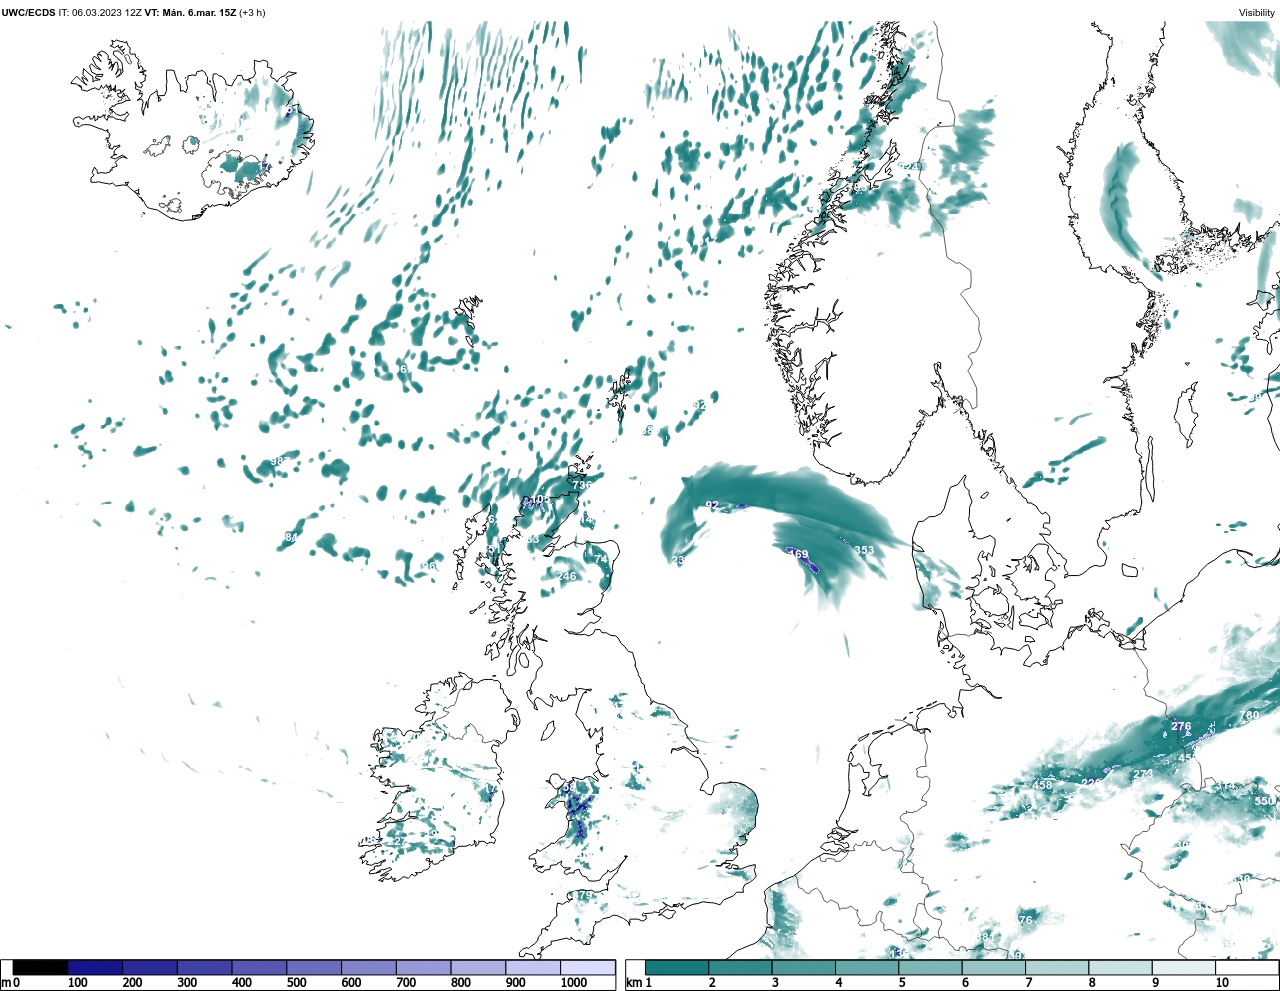This screenshot has width=1280, height=991.
Task: Click the '84' value west of Scotland
Action: [291, 538]
